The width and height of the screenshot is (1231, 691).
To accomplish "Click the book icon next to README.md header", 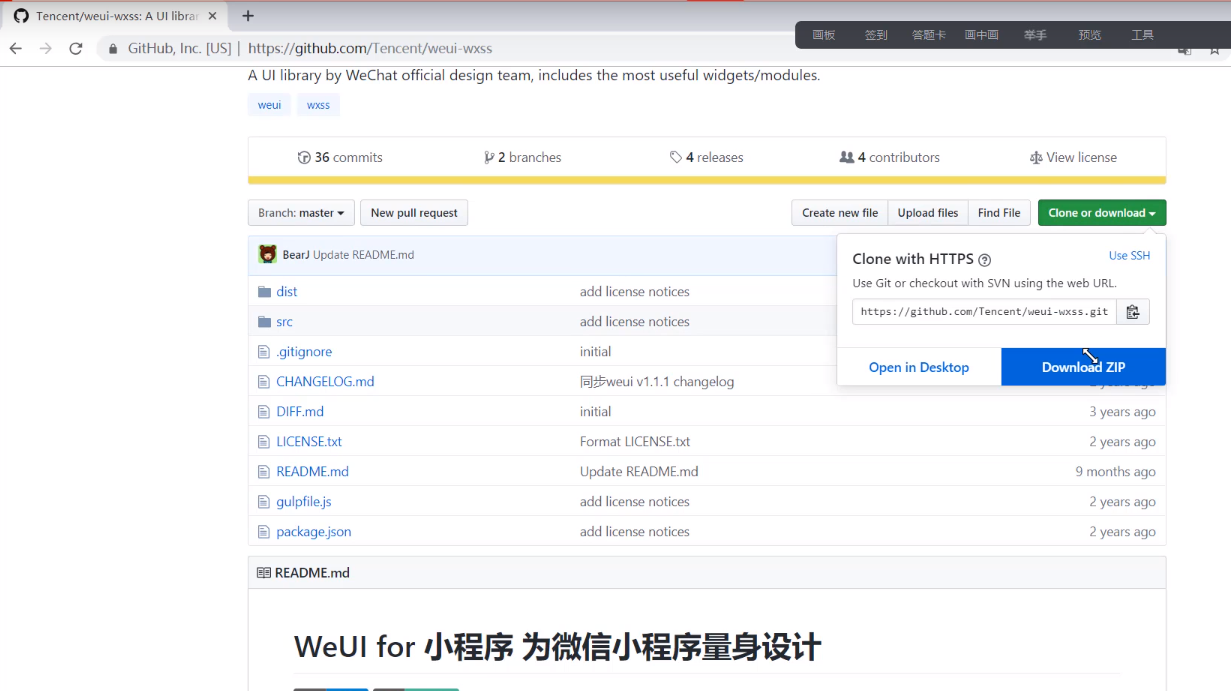I will (x=263, y=573).
